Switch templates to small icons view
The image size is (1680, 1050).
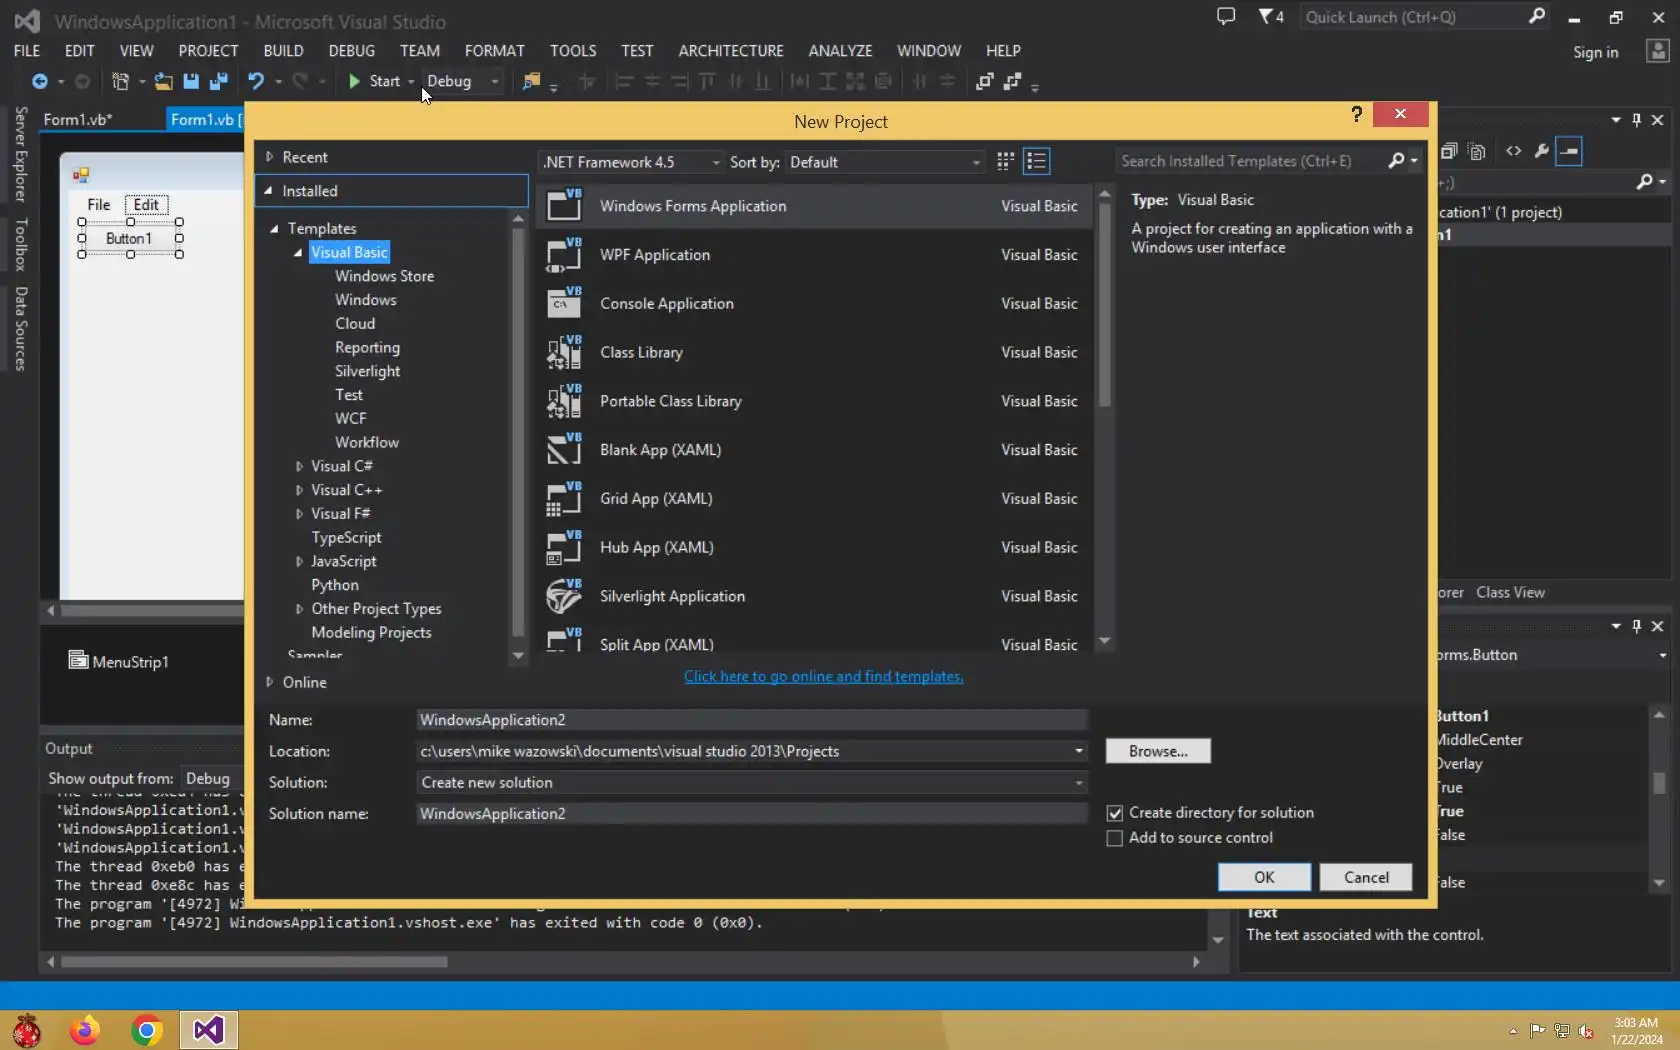click(1005, 161)
